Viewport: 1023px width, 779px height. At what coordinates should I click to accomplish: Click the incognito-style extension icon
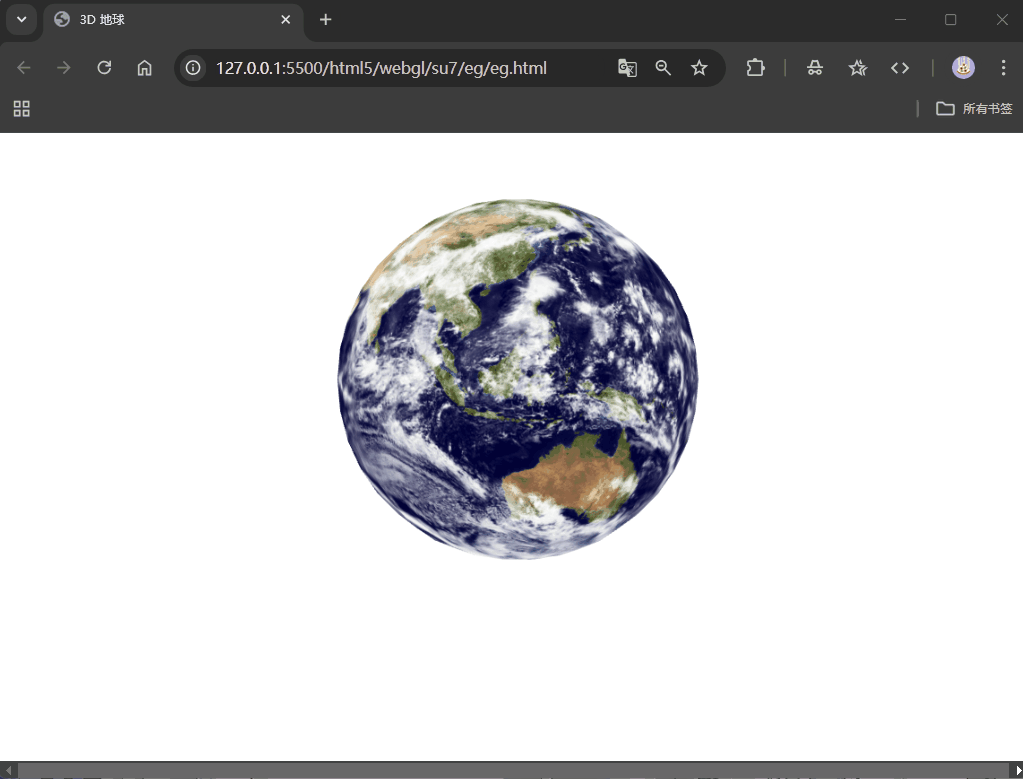coord(814,68)
